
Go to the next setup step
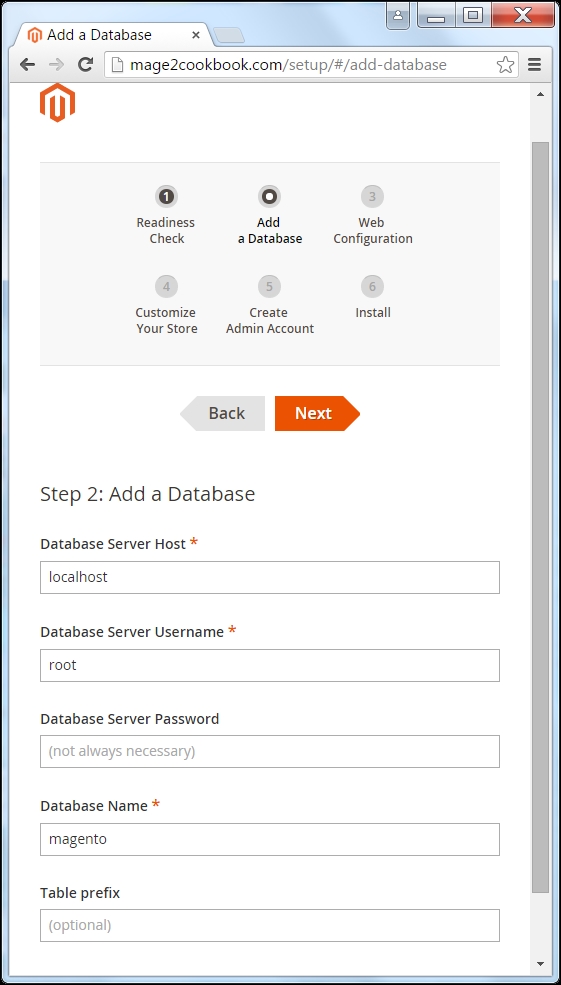tap(317, 413)
